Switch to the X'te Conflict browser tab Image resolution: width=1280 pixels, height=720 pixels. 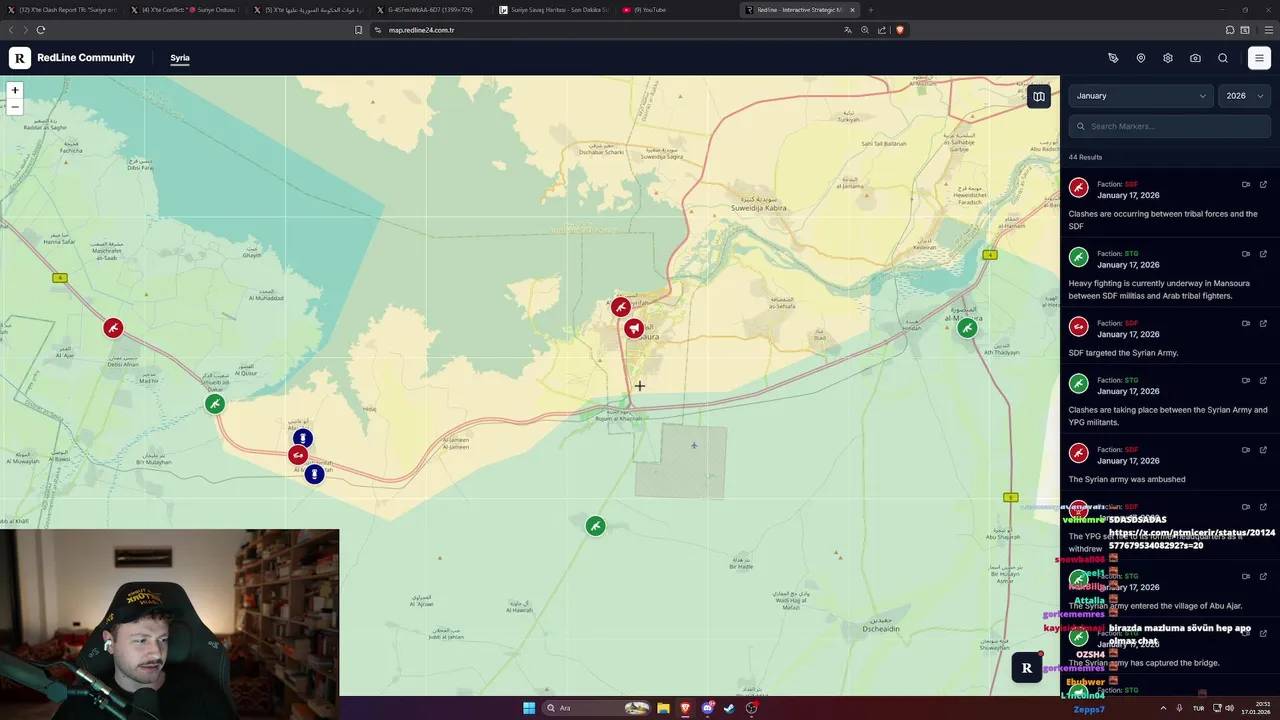point(185,10)
